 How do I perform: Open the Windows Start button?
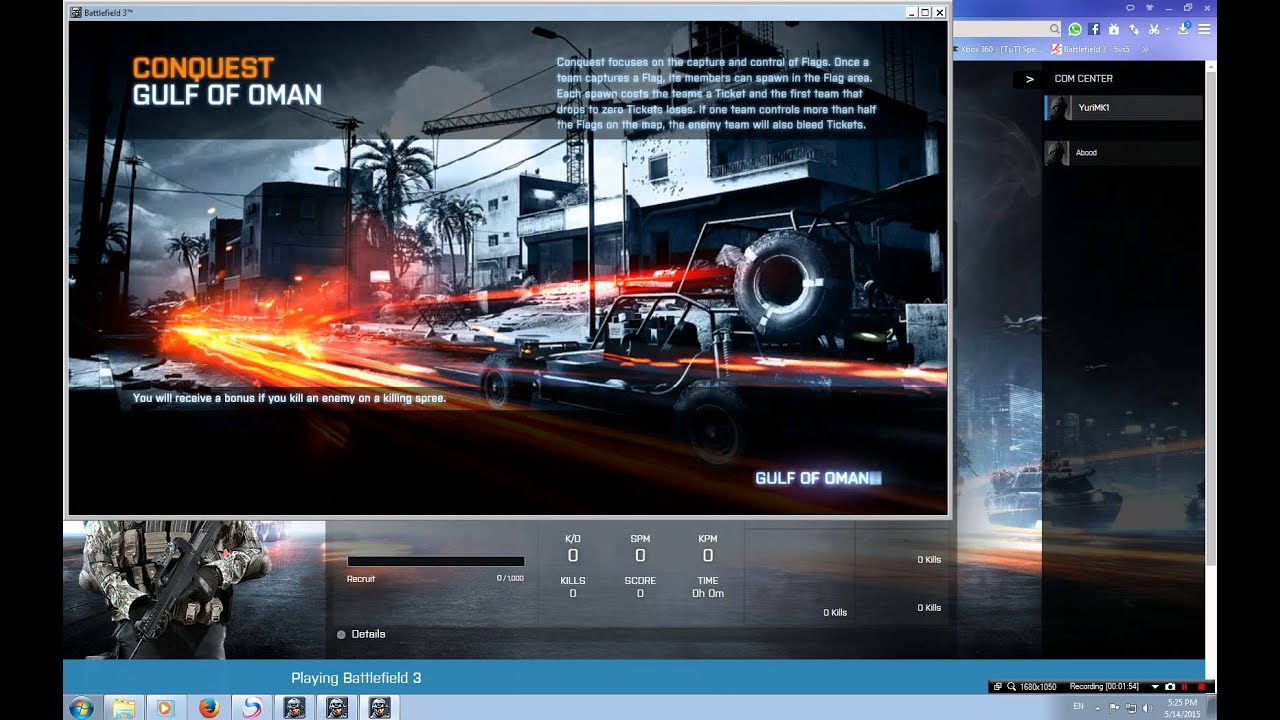pos(81,708)
